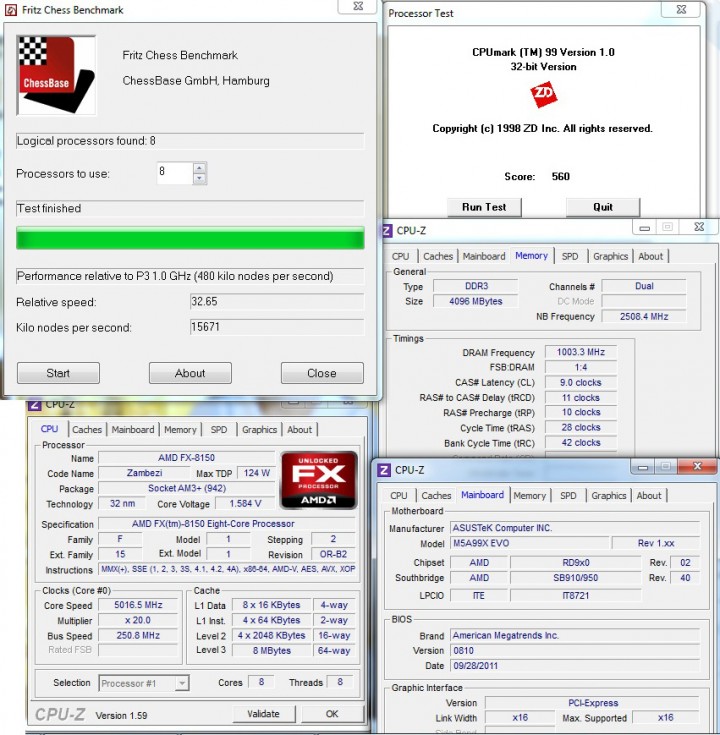Click the BIOS Date value 09/28/2011
The width and height of the screenshot is (720, 735).
[575, 666]
